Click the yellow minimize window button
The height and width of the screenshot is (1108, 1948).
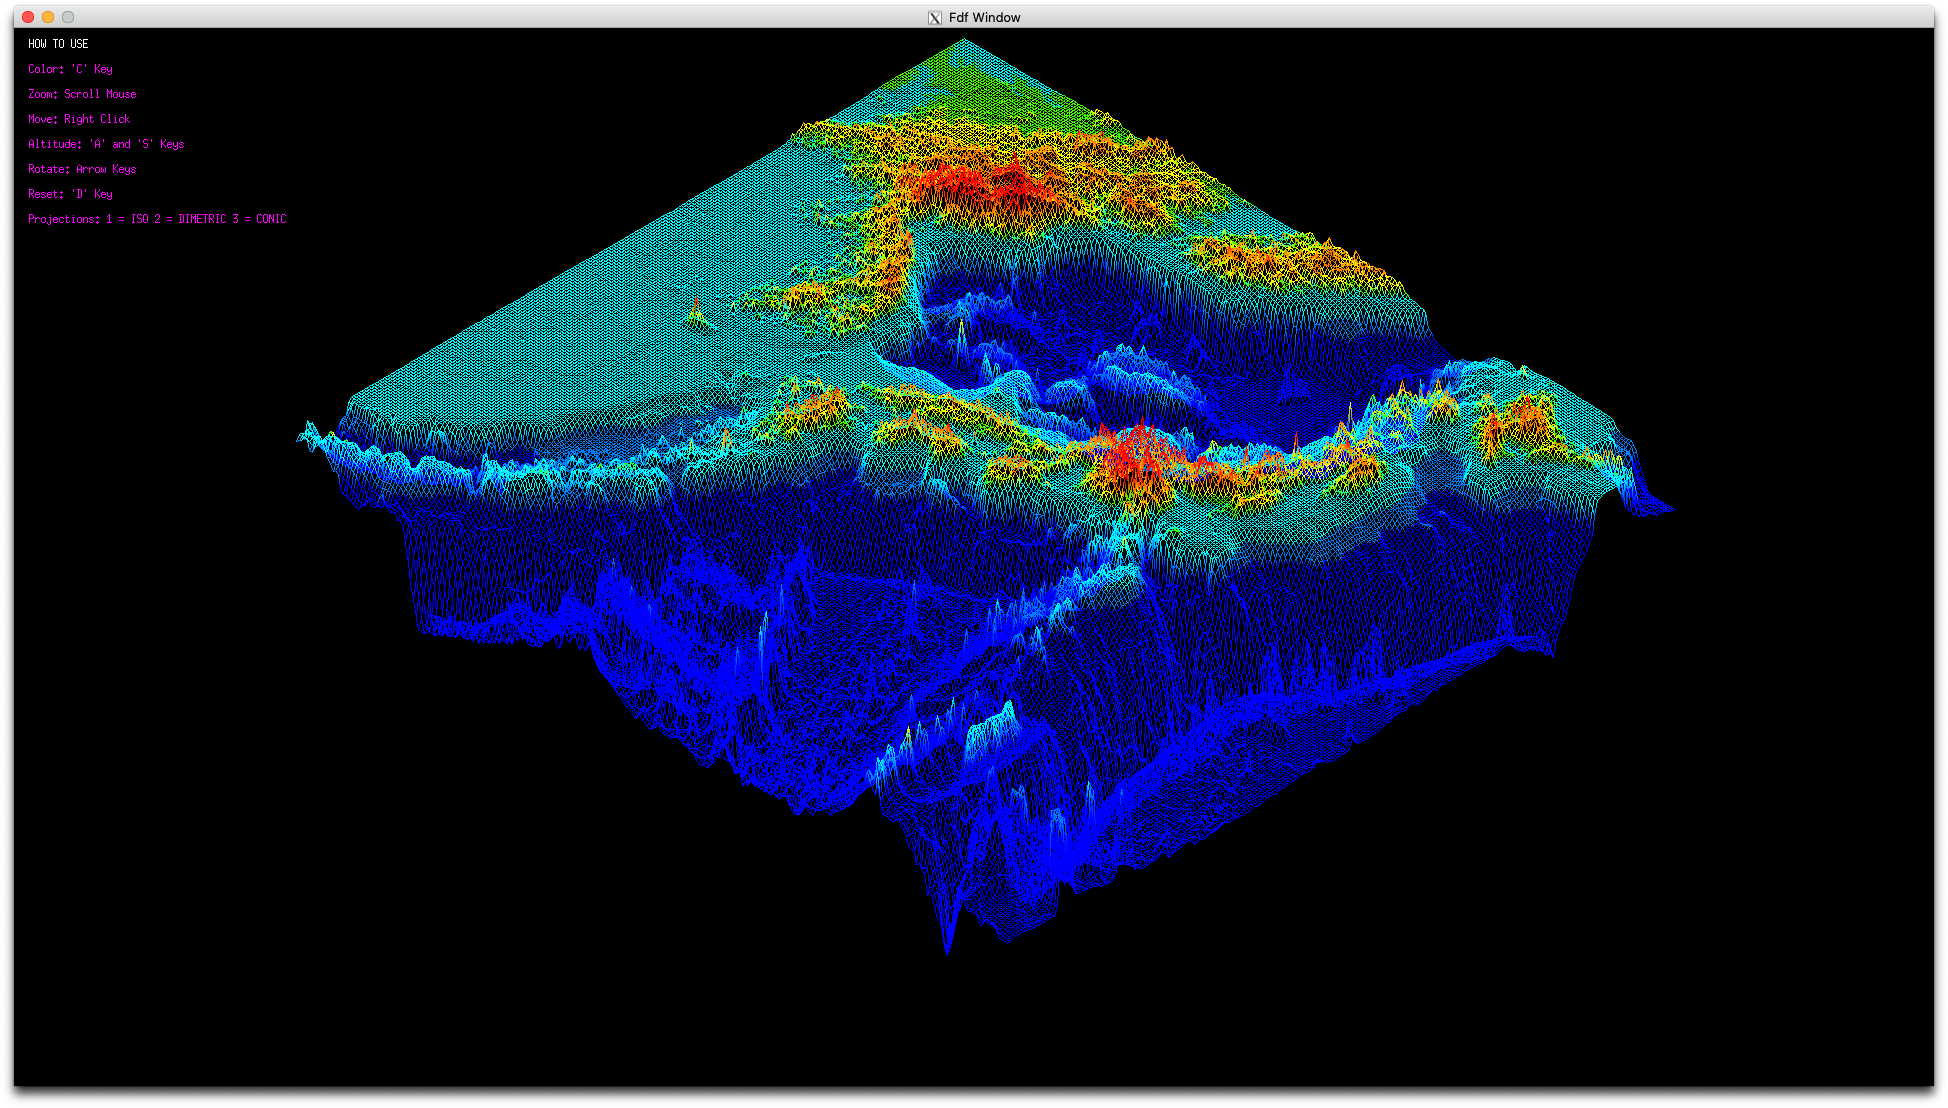pyautogui.click(x=48, y=17)
